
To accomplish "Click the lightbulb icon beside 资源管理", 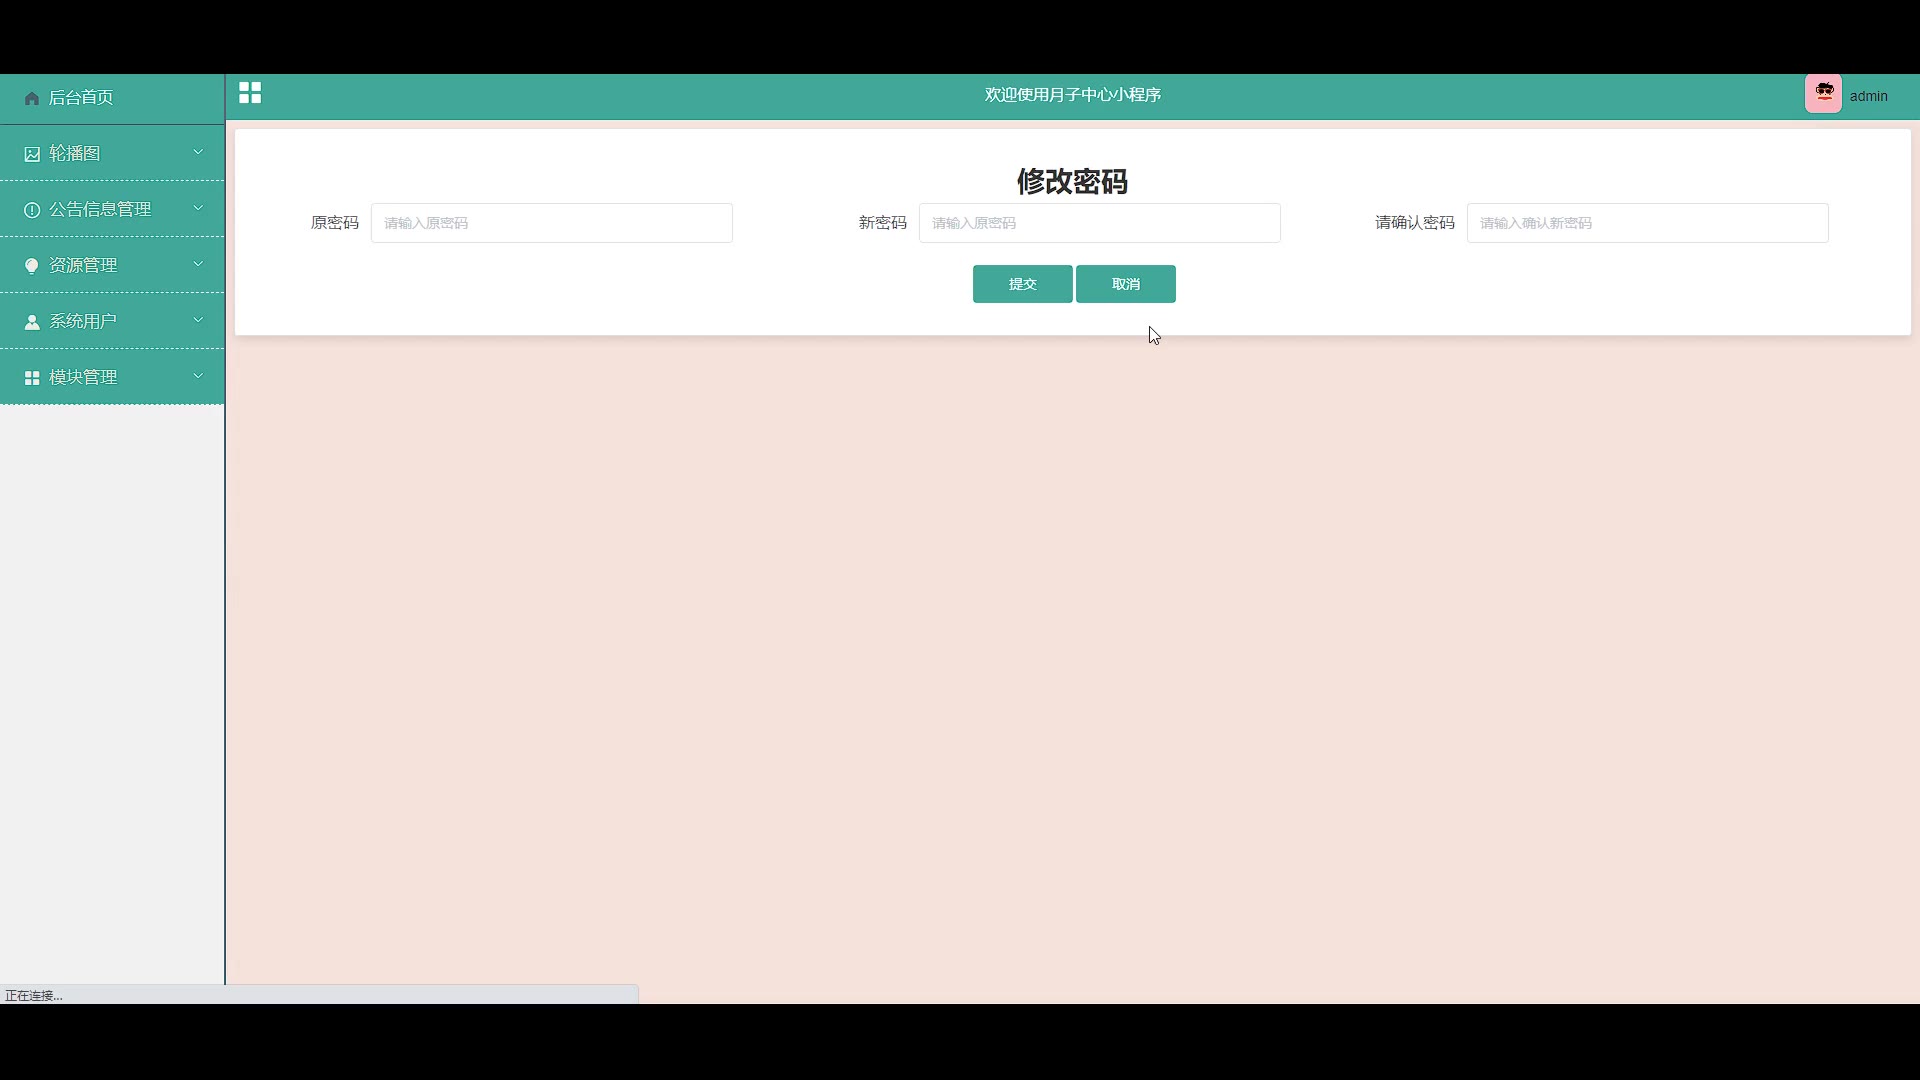I will point(32,266).
